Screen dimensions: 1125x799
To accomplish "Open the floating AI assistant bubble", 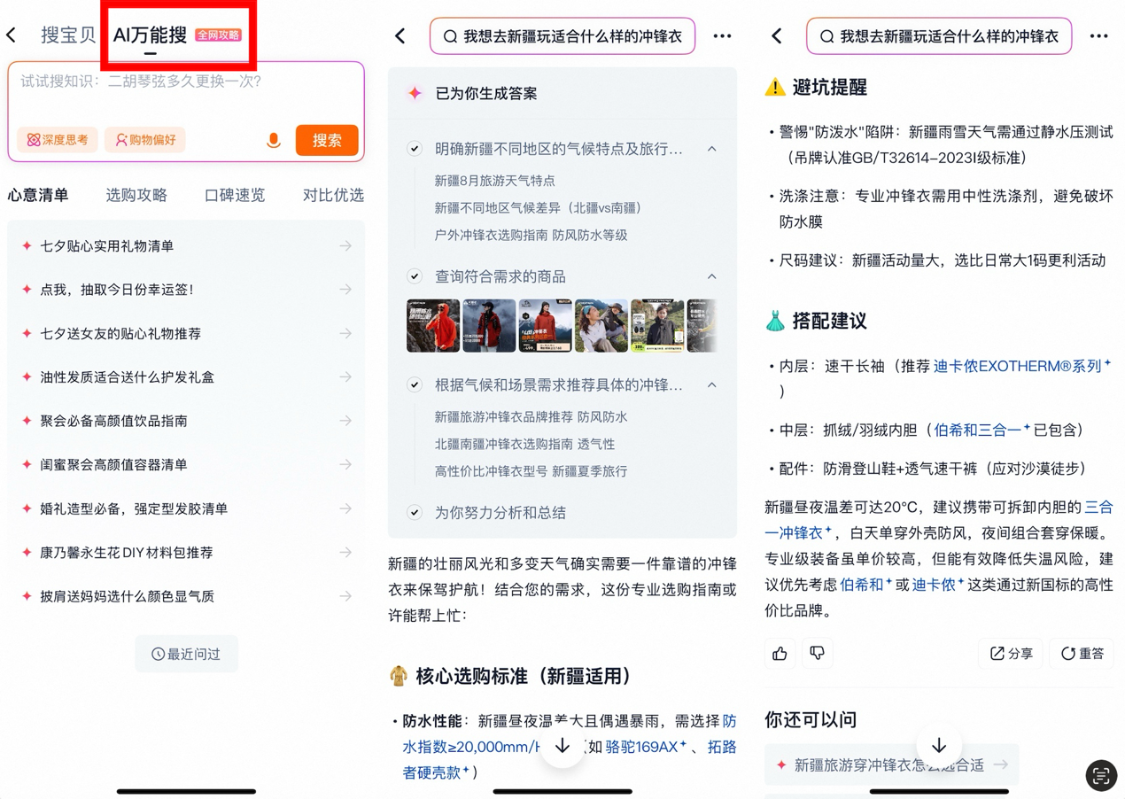I will pos(1100,776).
